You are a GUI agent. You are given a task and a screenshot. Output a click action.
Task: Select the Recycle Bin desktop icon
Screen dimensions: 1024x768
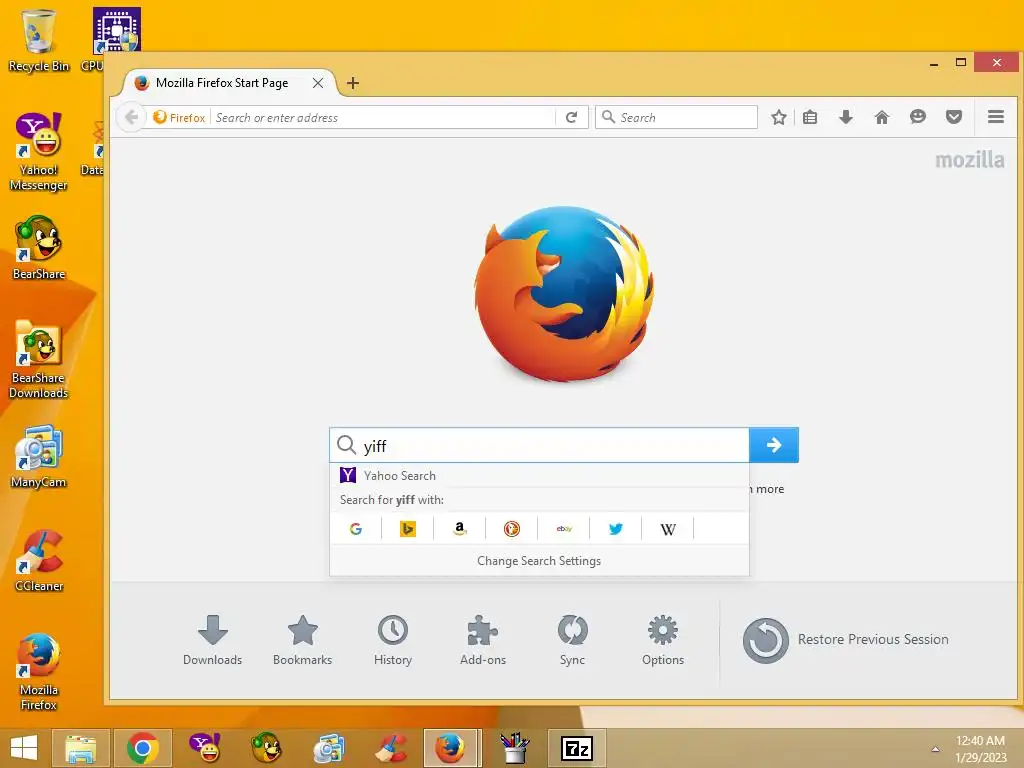click(x=39, y=40)
